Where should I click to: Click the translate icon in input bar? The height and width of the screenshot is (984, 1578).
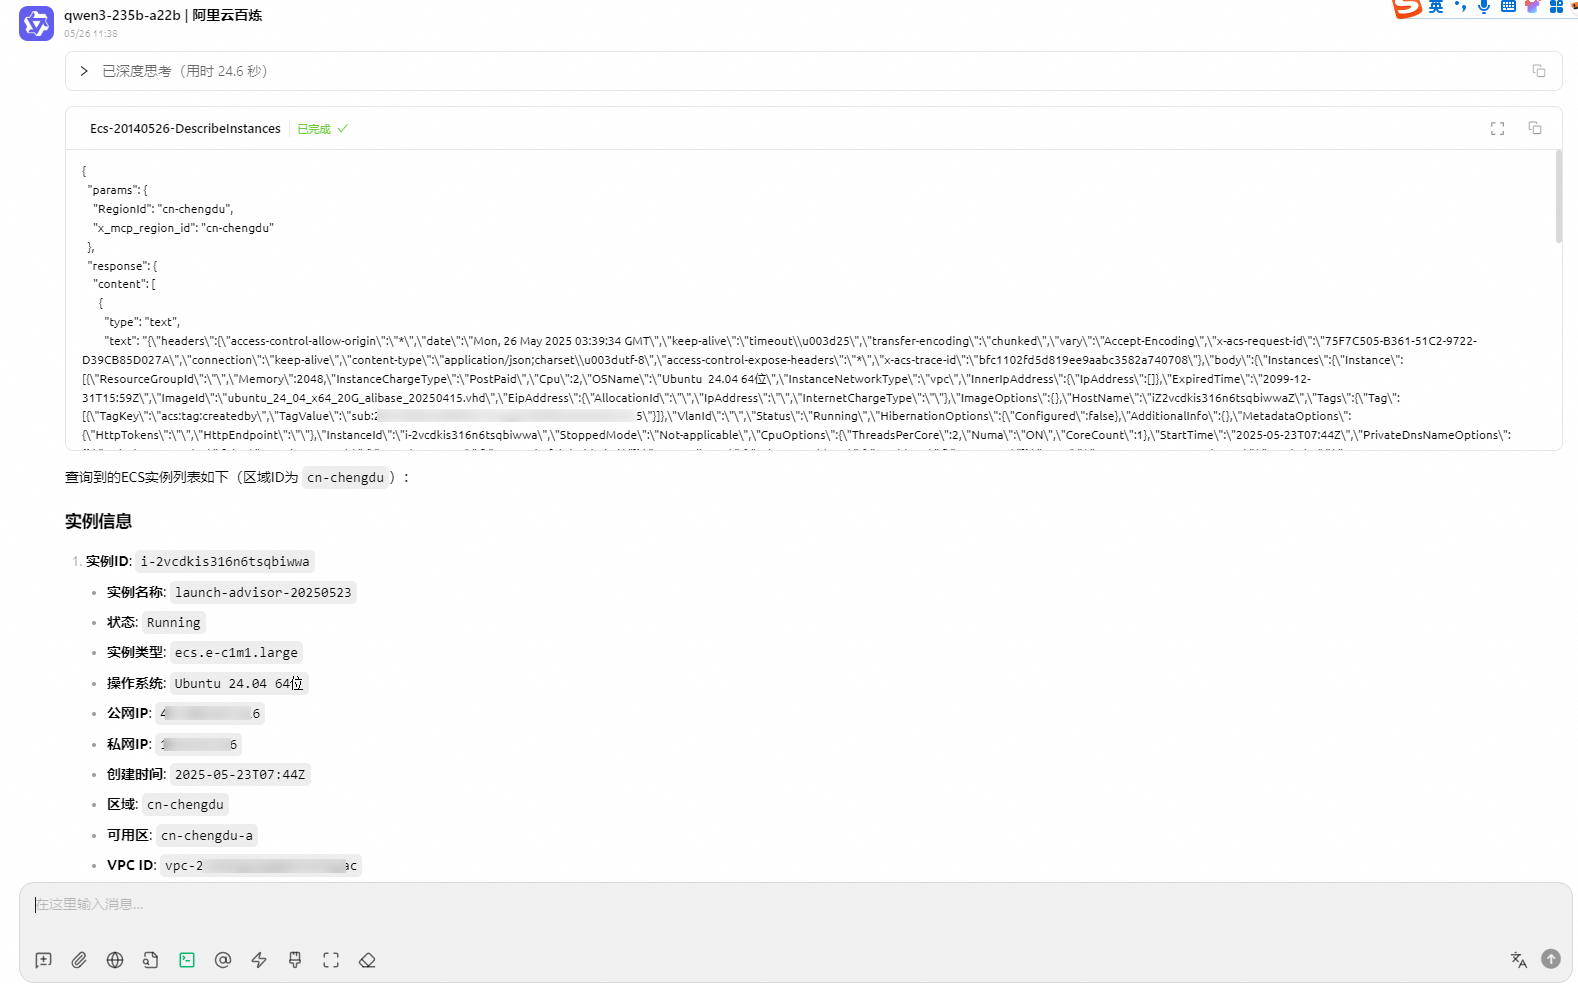1518,960
